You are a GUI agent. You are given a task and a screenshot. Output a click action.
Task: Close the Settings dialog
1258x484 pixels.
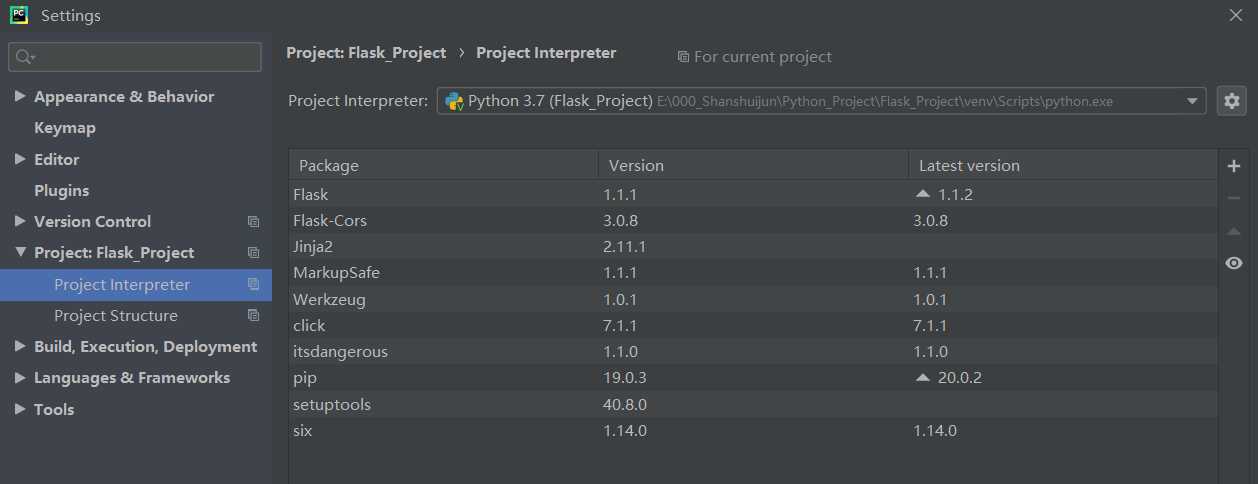tap(1235, 15)
